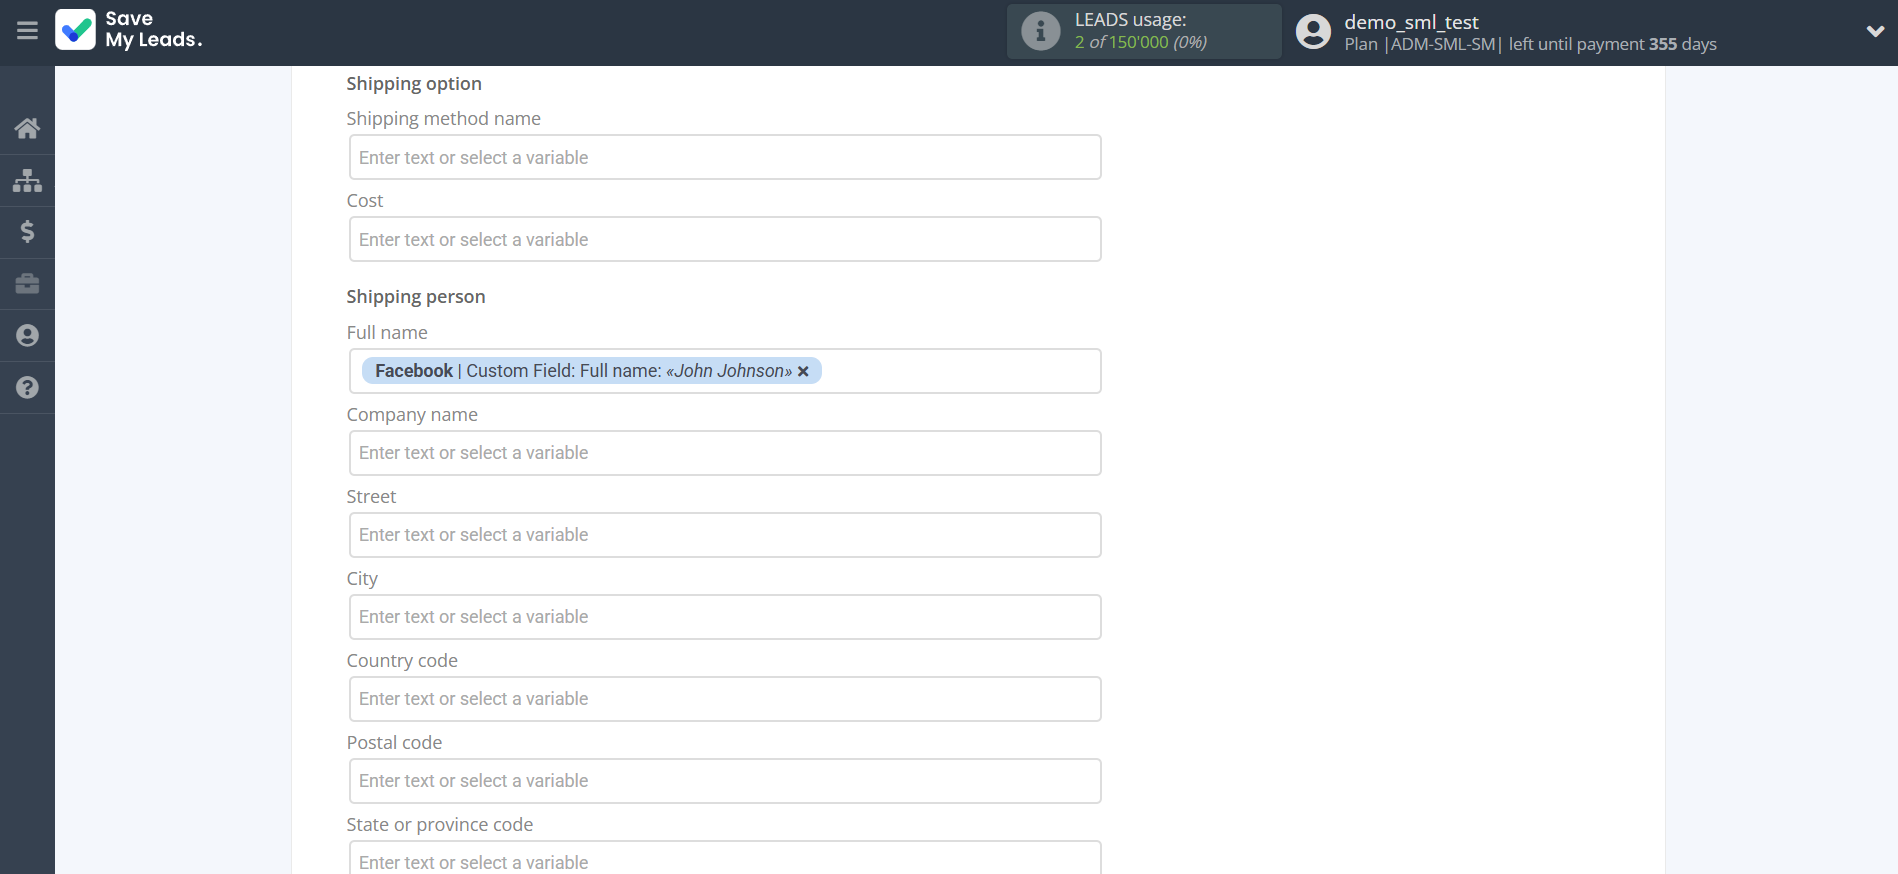Remove the Facebook Full name variable tag
Image resolution: width=1898 pixels, height=874 pixels.
tap(803, 371)
